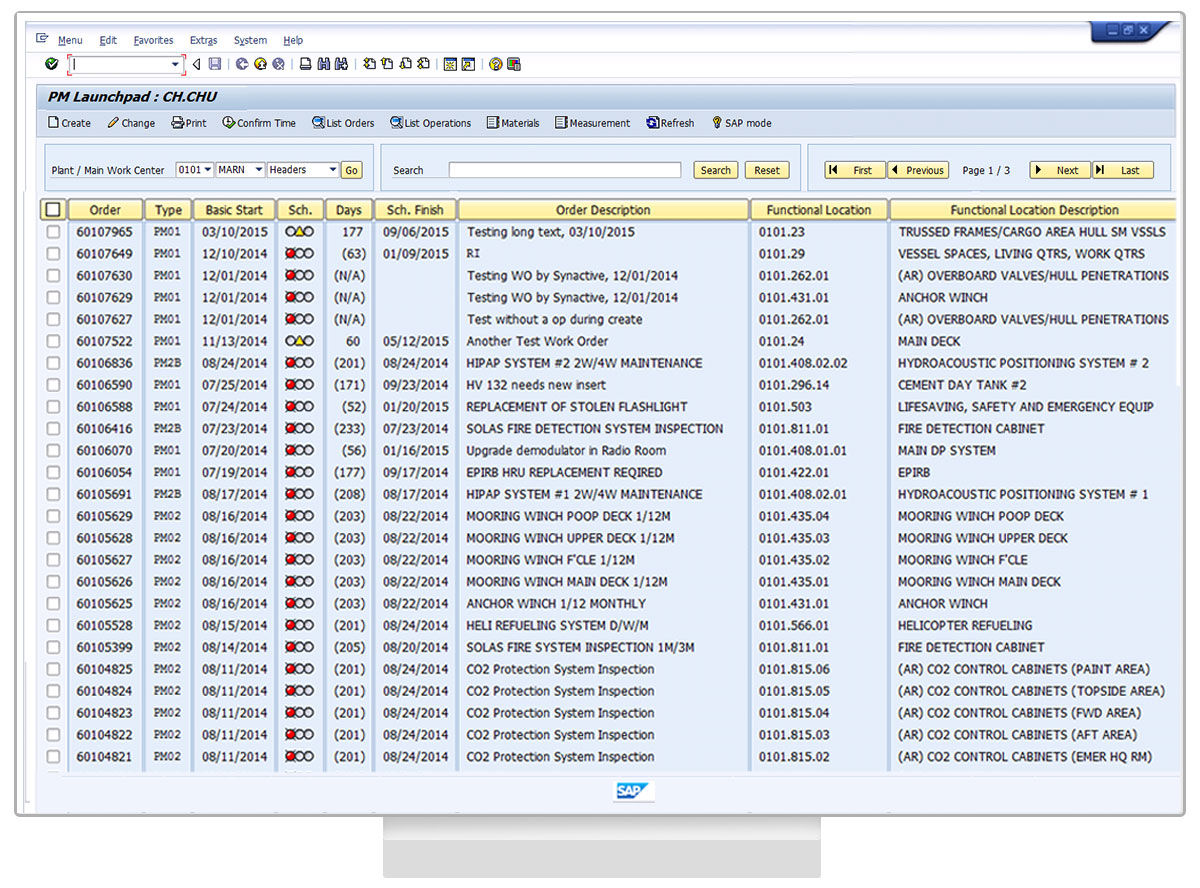1200x888 pixels.
Task: Click the green checkmark Enter icon
Action: 51,64
